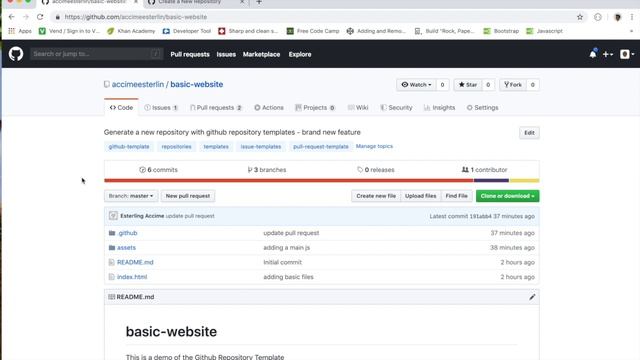Open the GitHub home logo
640x360 pixels.
coord(16,54)
